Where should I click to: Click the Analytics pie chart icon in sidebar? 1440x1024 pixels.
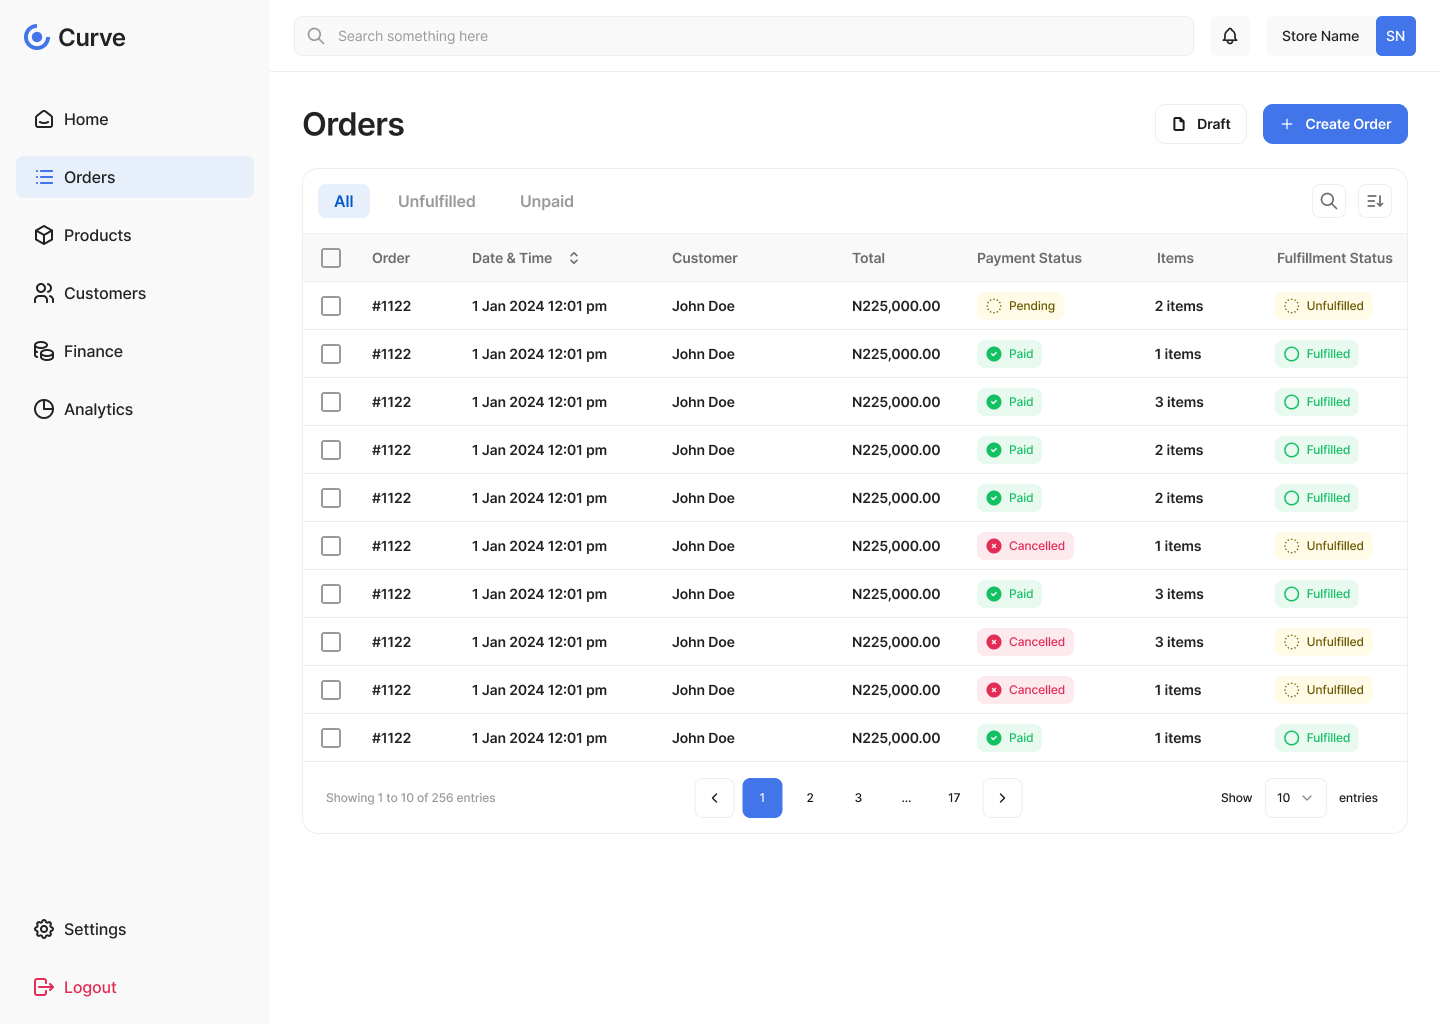click(44, 409)
